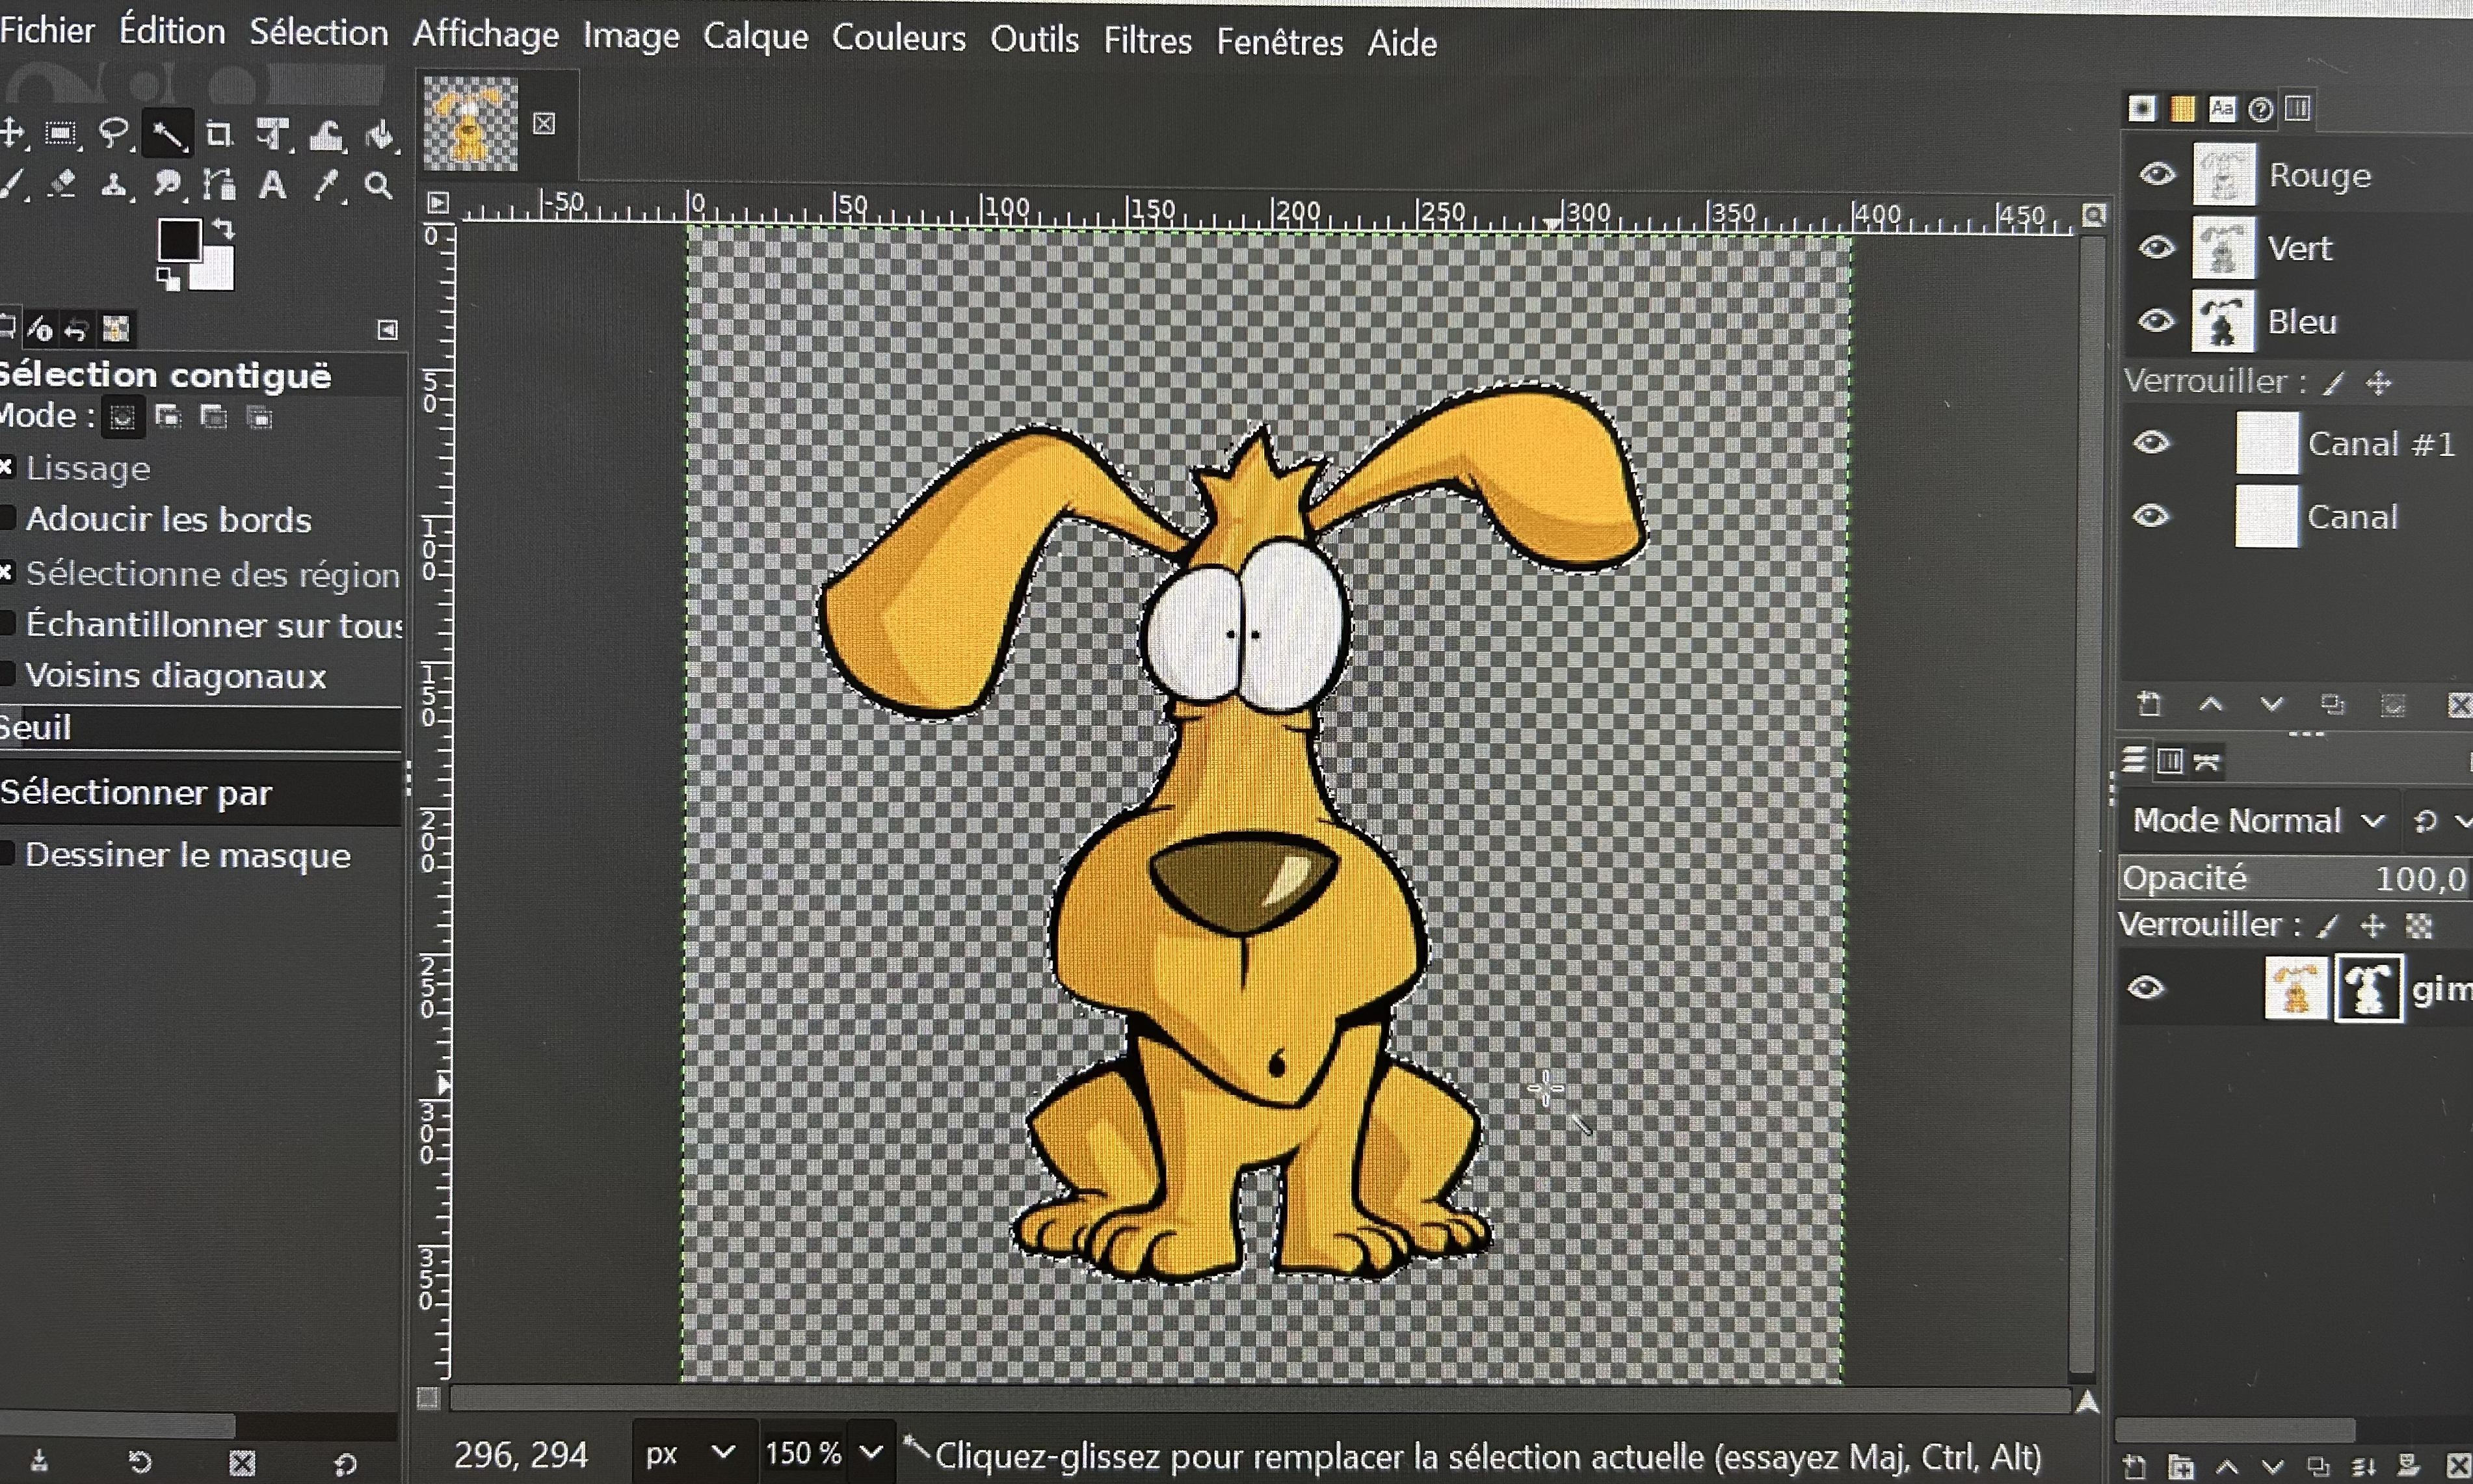
Task: Select the Color Picker eyedropper tool
Action: pyautogui.click(x=326, y=186)
